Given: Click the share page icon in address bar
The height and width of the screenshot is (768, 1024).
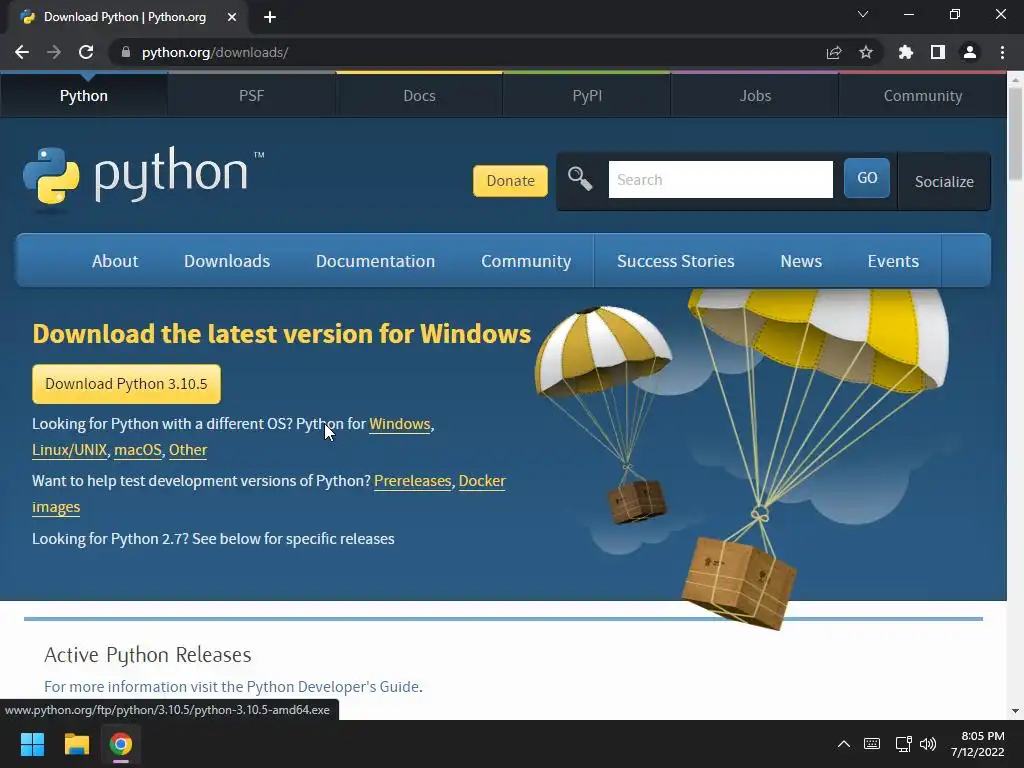Looking at the screenshot, I should pyautogui.click(x=834, y=52).
